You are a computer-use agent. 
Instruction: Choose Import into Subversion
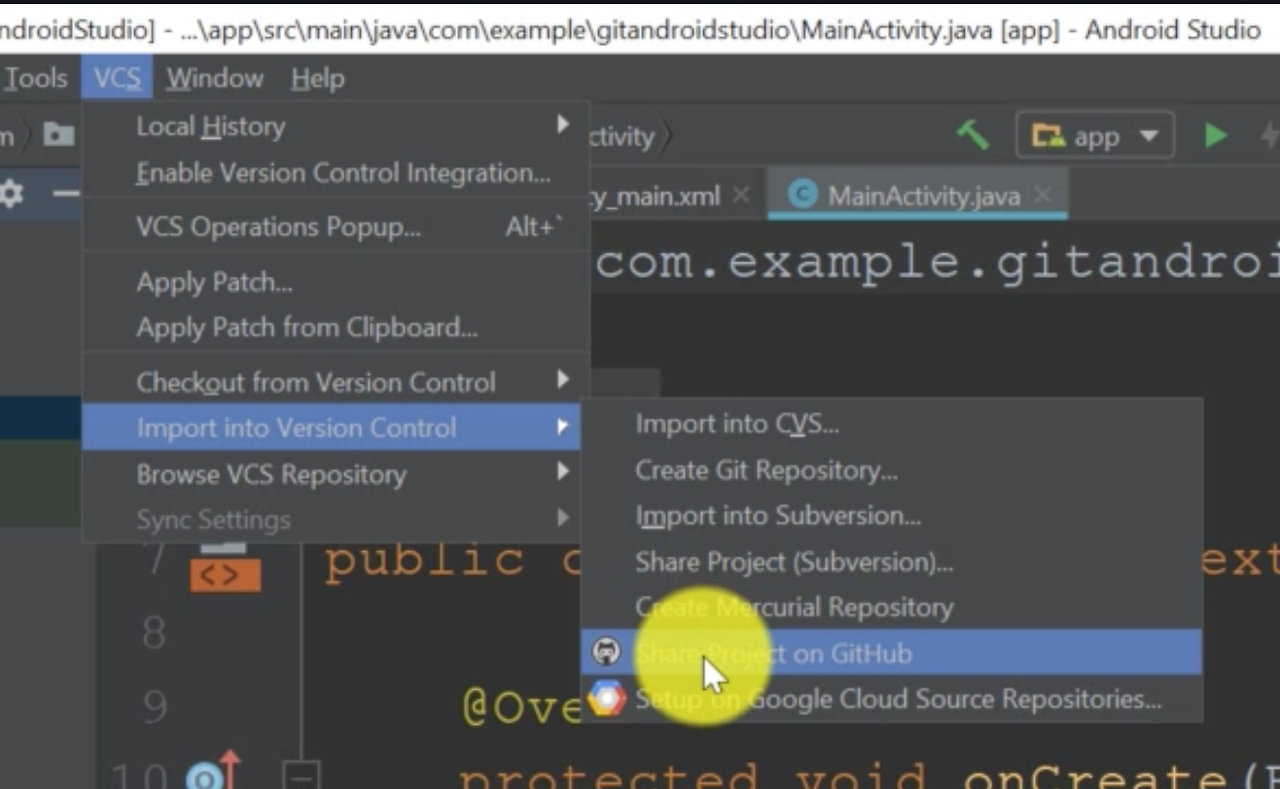(891, 516)
